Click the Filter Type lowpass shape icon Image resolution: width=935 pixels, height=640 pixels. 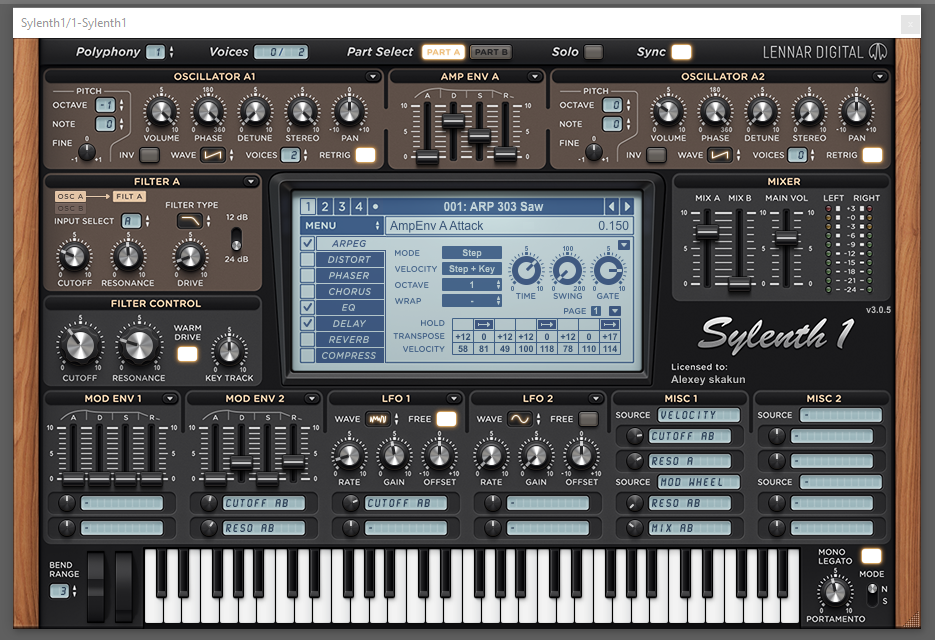(190, 221)
